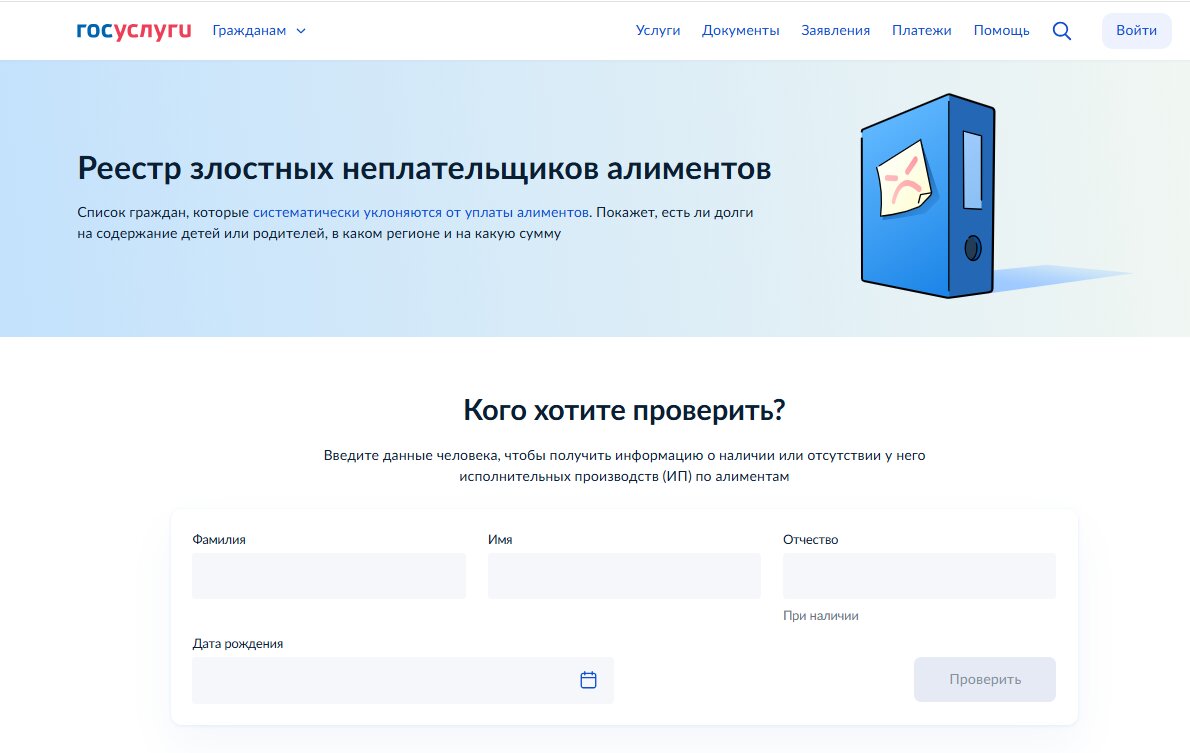
Task: Click the Реестр злостных неплательщиков алиментов heading
Action: [424, 169]
